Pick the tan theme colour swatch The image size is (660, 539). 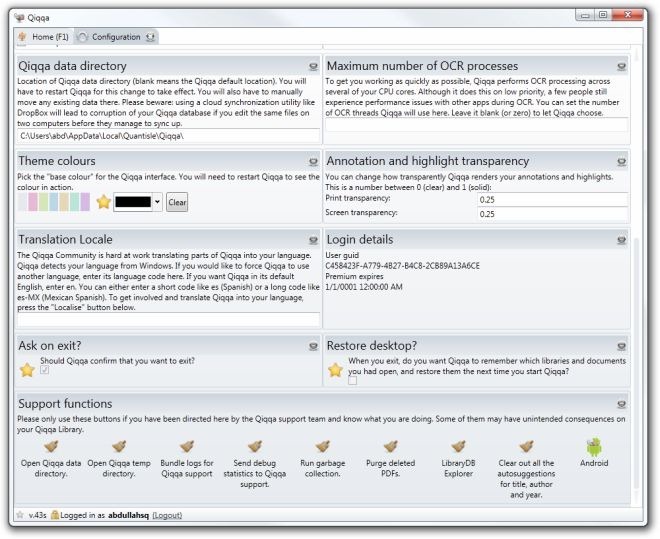(64, 202)
